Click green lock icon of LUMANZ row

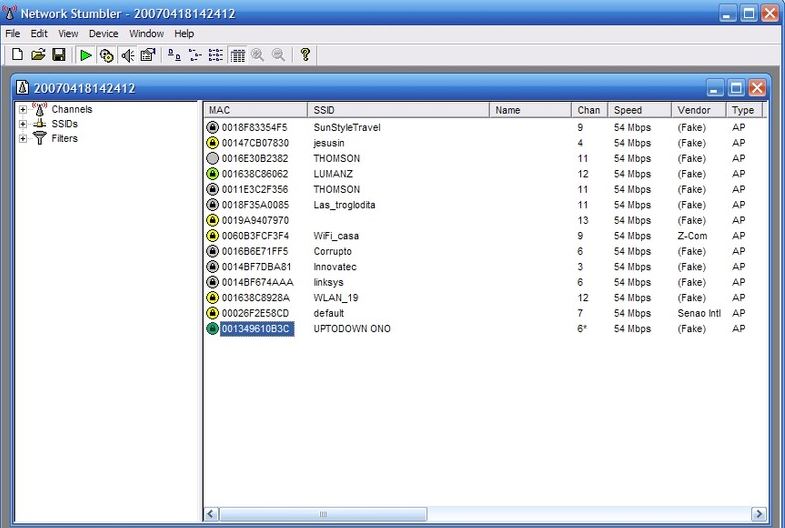coord(212,174)
